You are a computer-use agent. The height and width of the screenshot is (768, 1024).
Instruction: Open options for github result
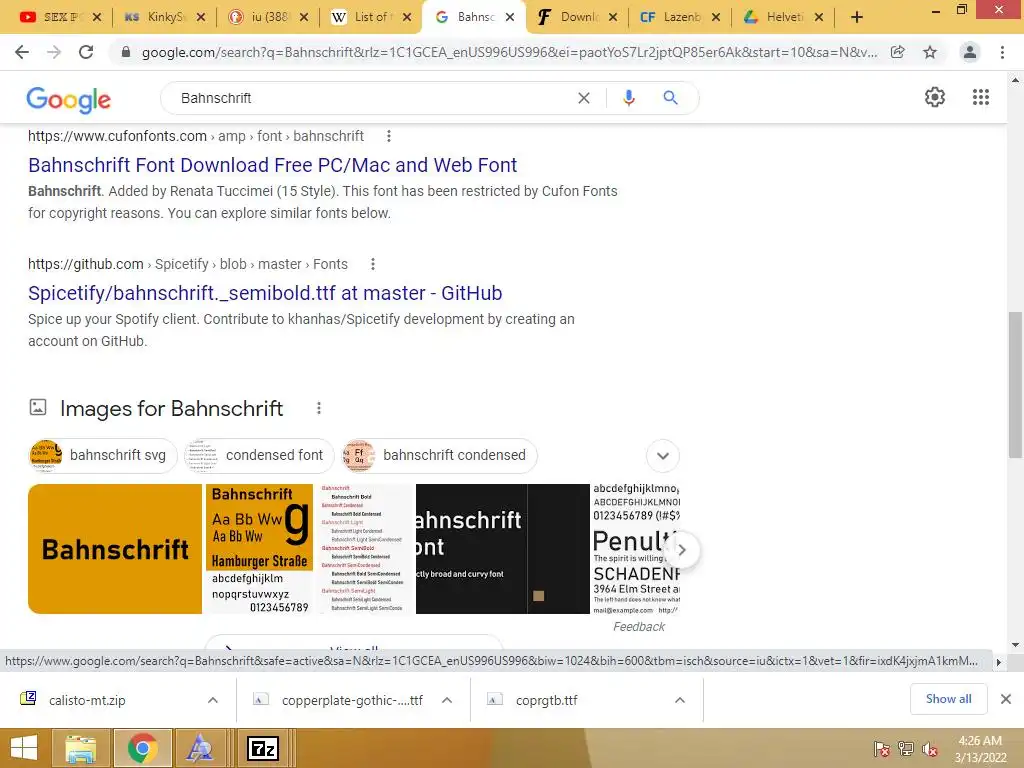coord(373,264)
